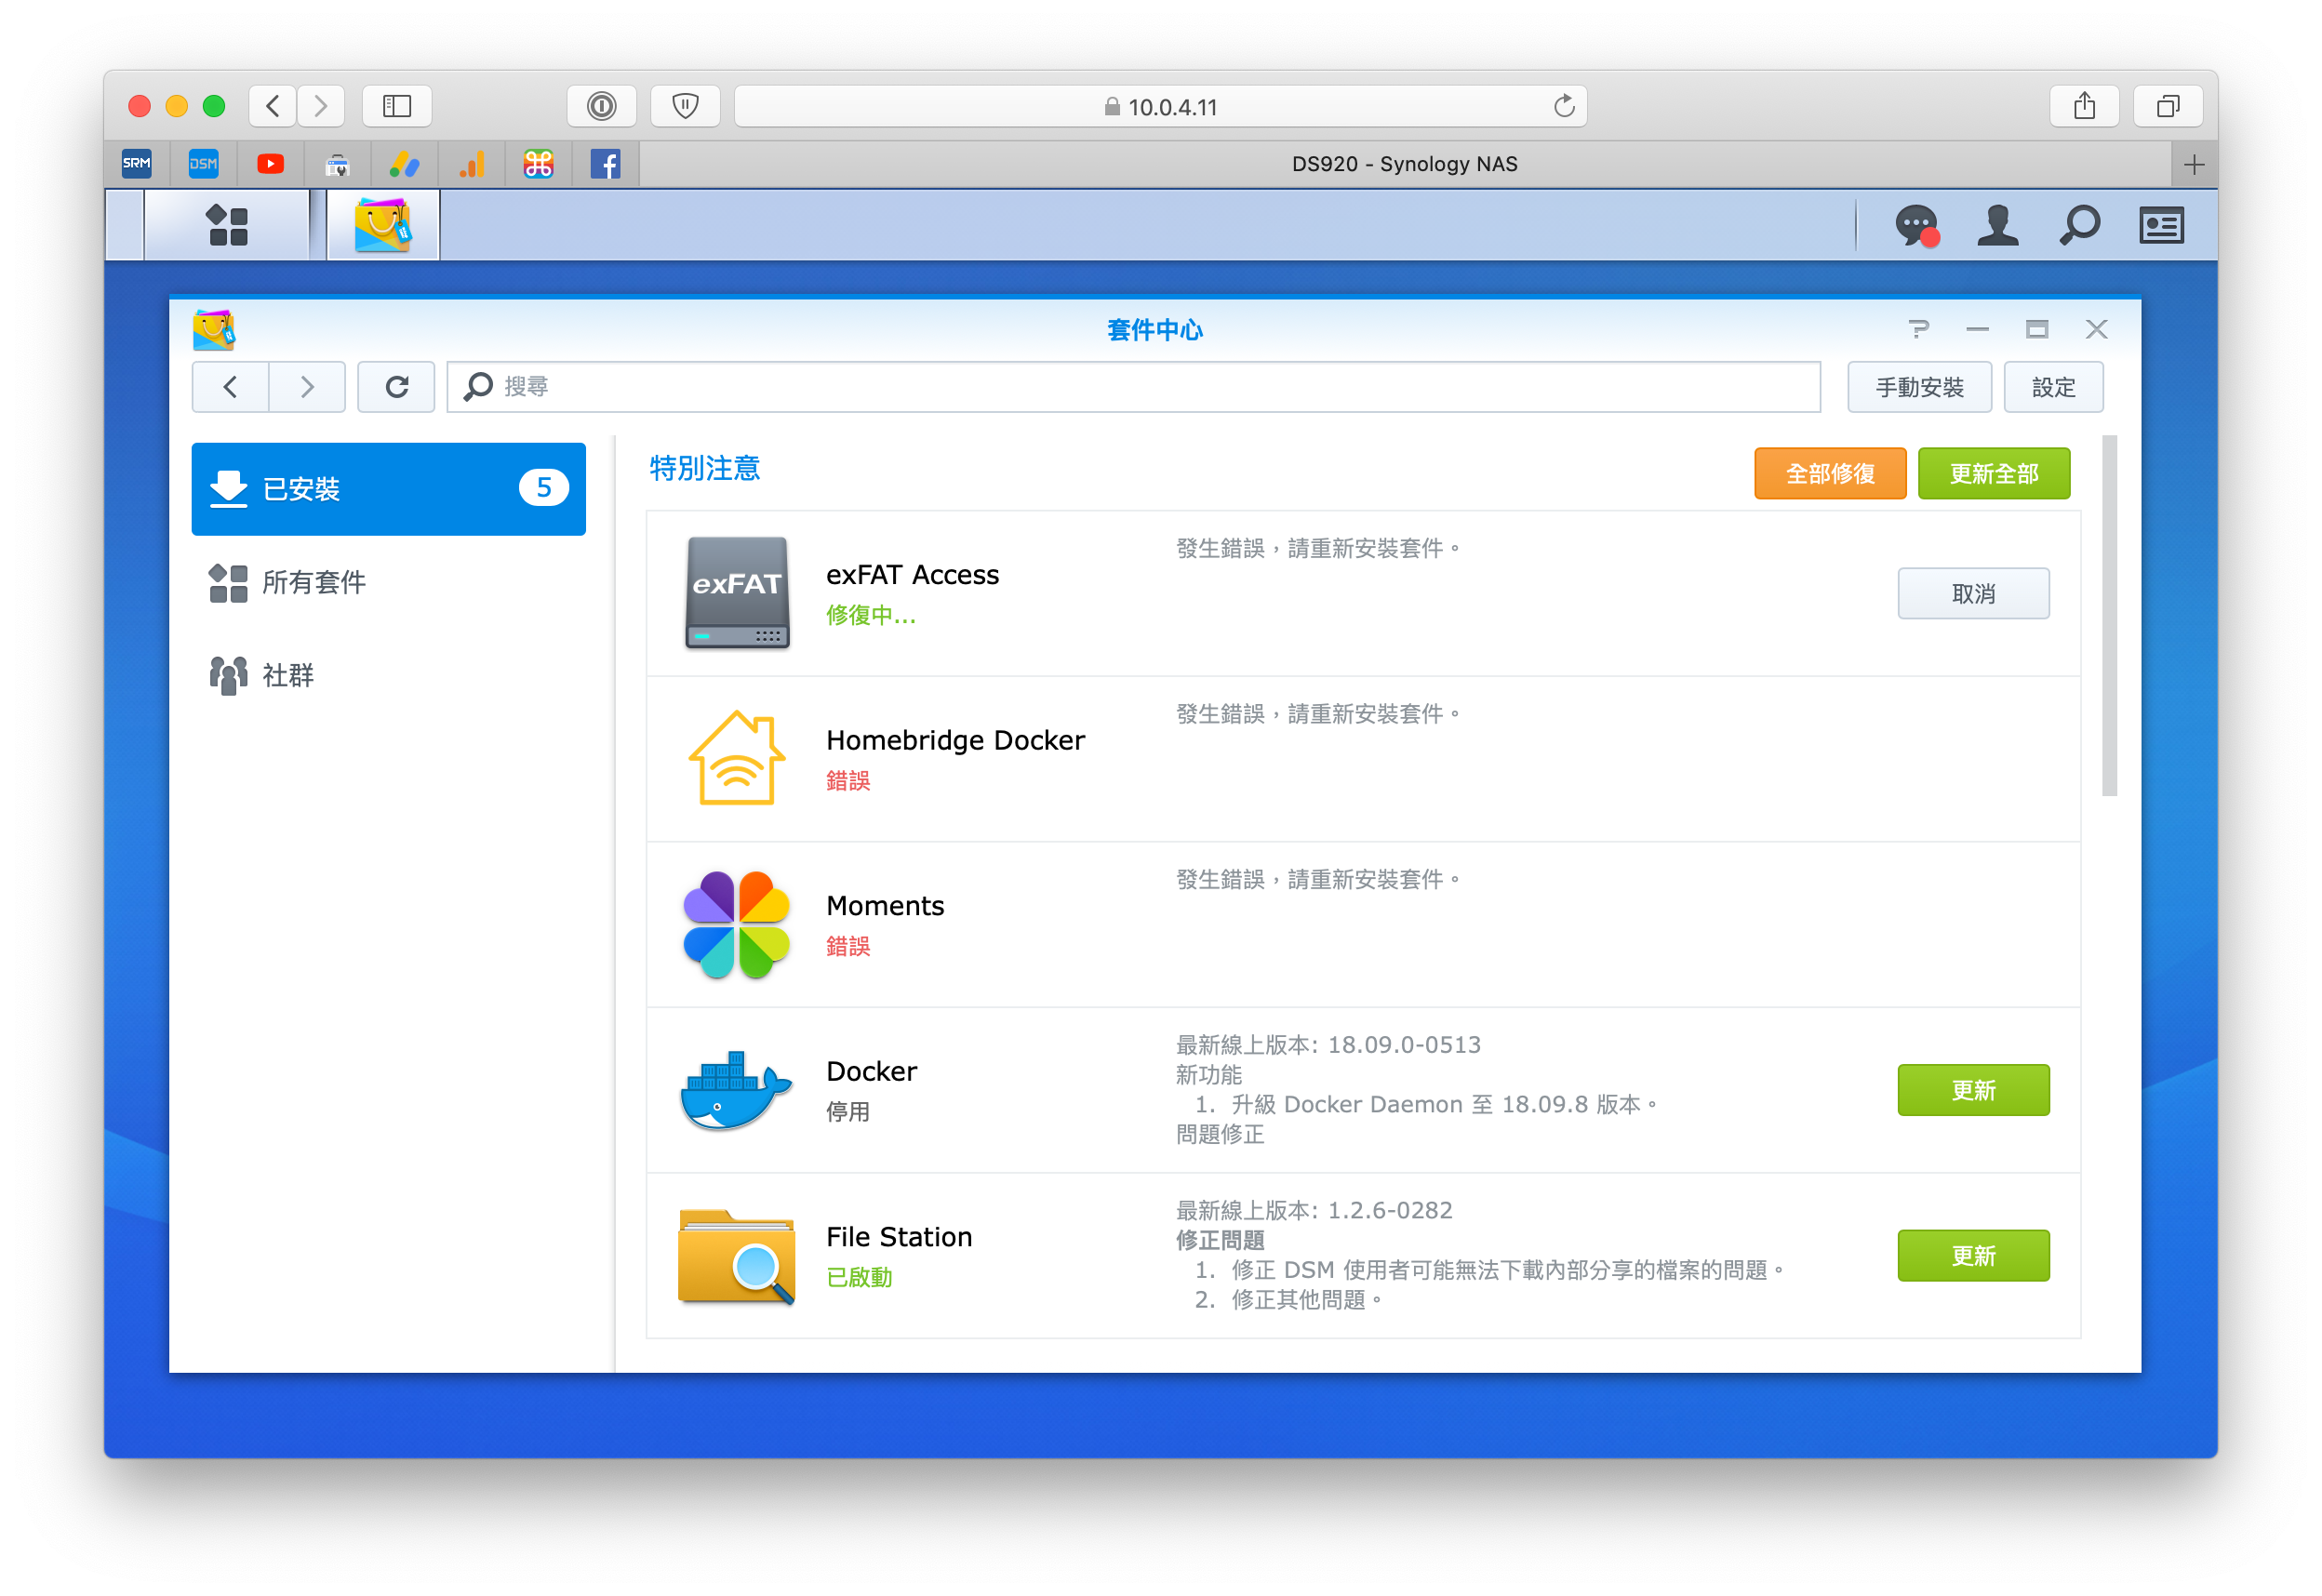
Task: Click the Moments package name
Action: [x=885, y=906]
